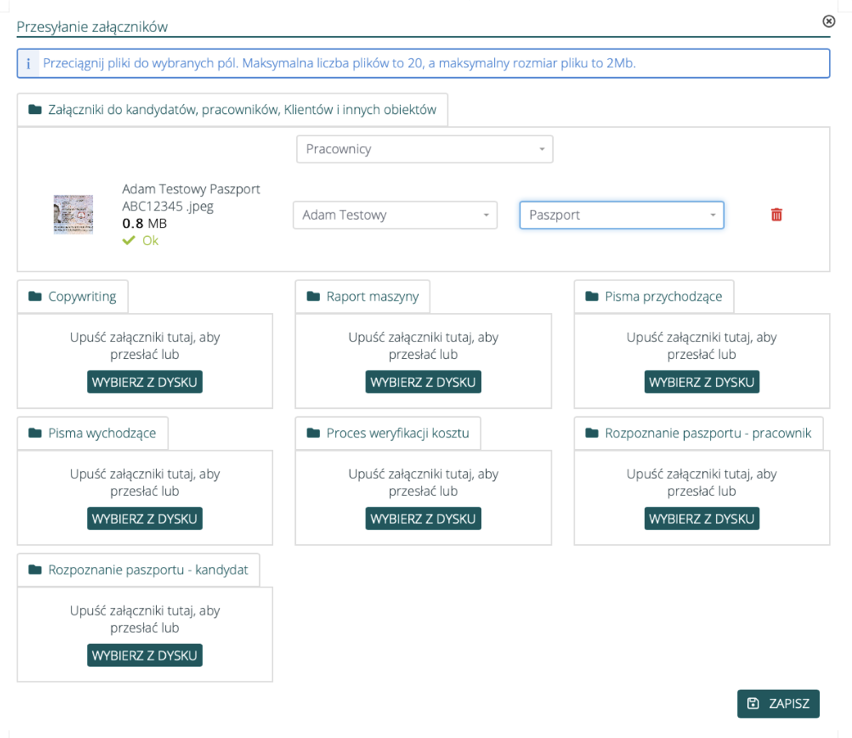Open the Pracownicy dropdown
The height and width of the screenshot is (738, 852).
[x=424, y=149]
